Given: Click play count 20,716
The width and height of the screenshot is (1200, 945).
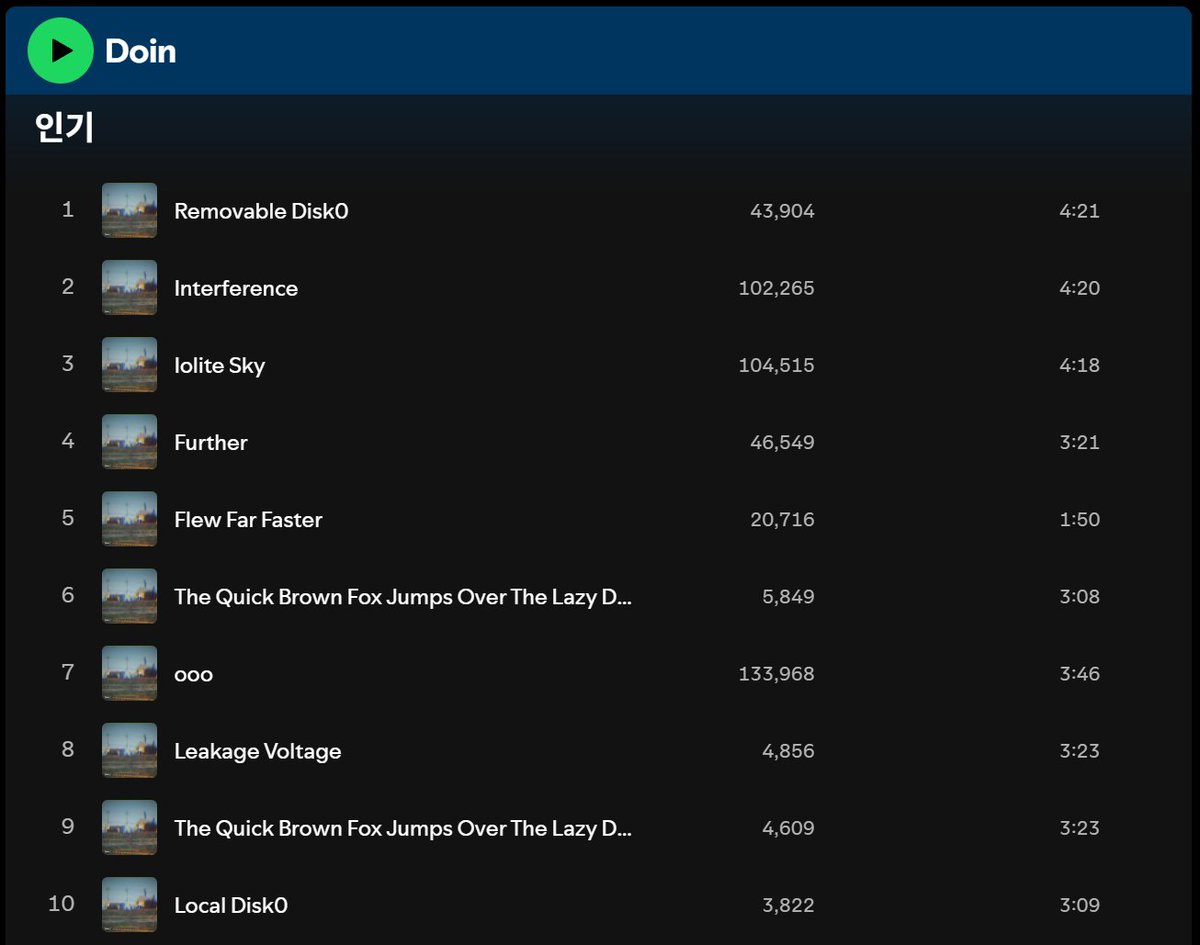Looking at the screenshot, I should coord(782,519).
